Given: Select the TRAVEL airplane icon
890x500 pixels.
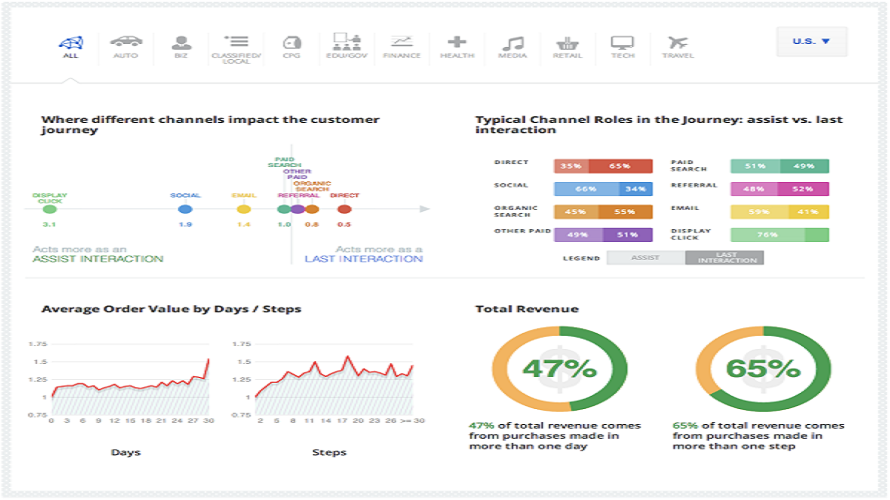Looking at the screenshot, I should (678, 43).
